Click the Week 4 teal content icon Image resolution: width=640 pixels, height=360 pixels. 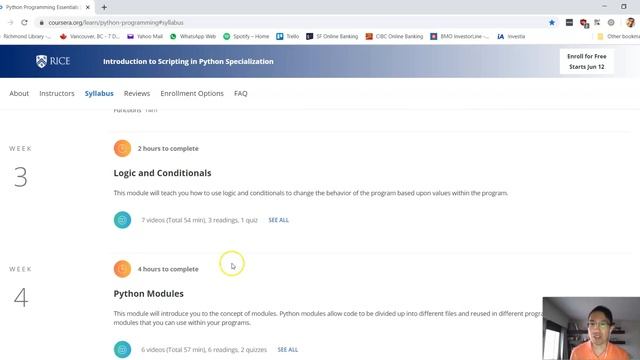[x=122, y=350]
